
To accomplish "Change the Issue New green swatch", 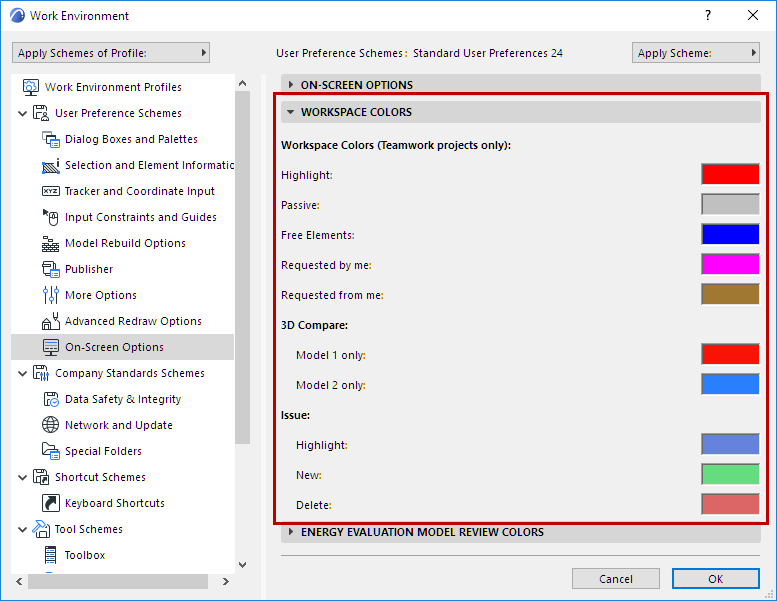I will (x=730, y=475).
